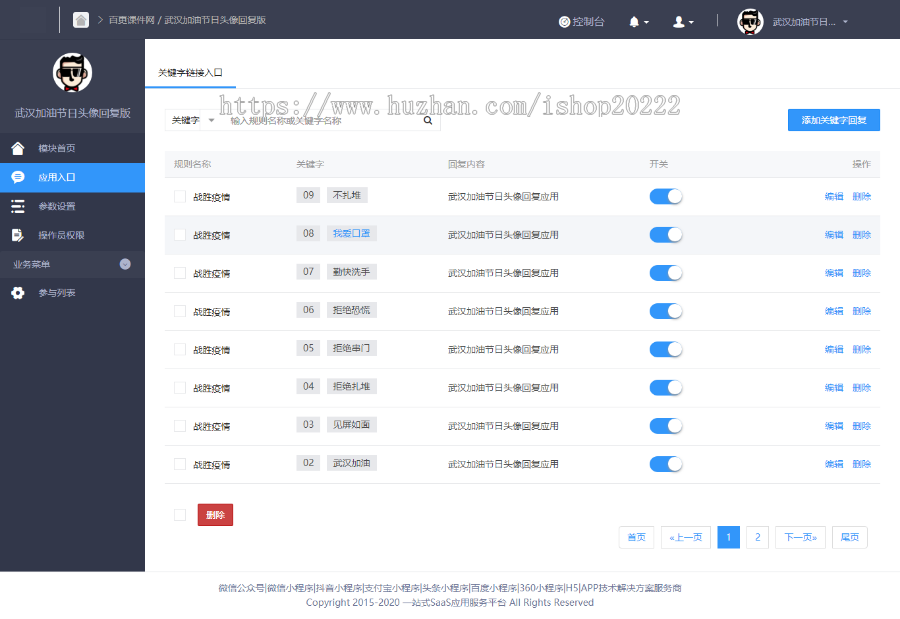Image resolution: width=900 pixels, height=619 pixels.
Task: Check the box for row 08
Action: (180, 235)
